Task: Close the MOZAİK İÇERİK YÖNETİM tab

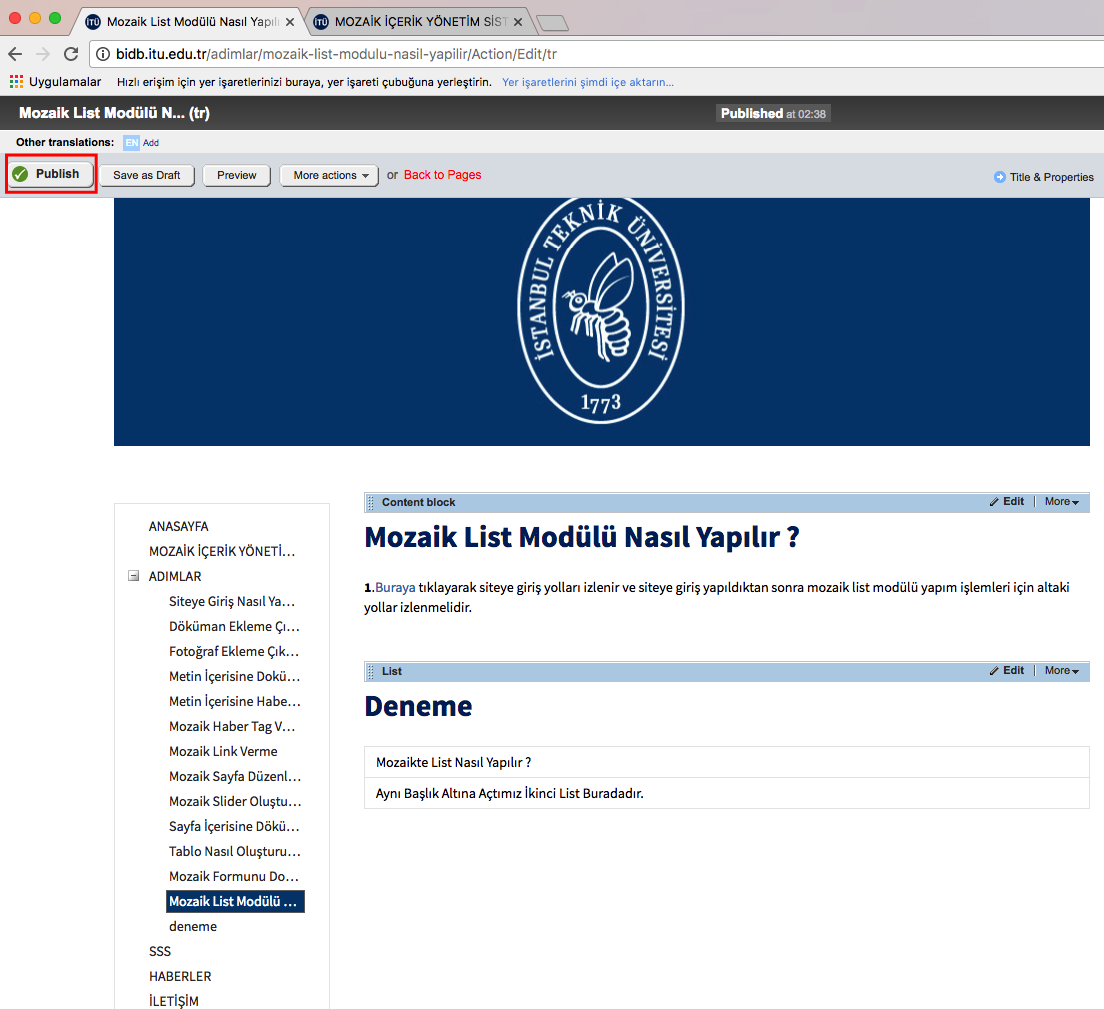Action: point(518,22)
